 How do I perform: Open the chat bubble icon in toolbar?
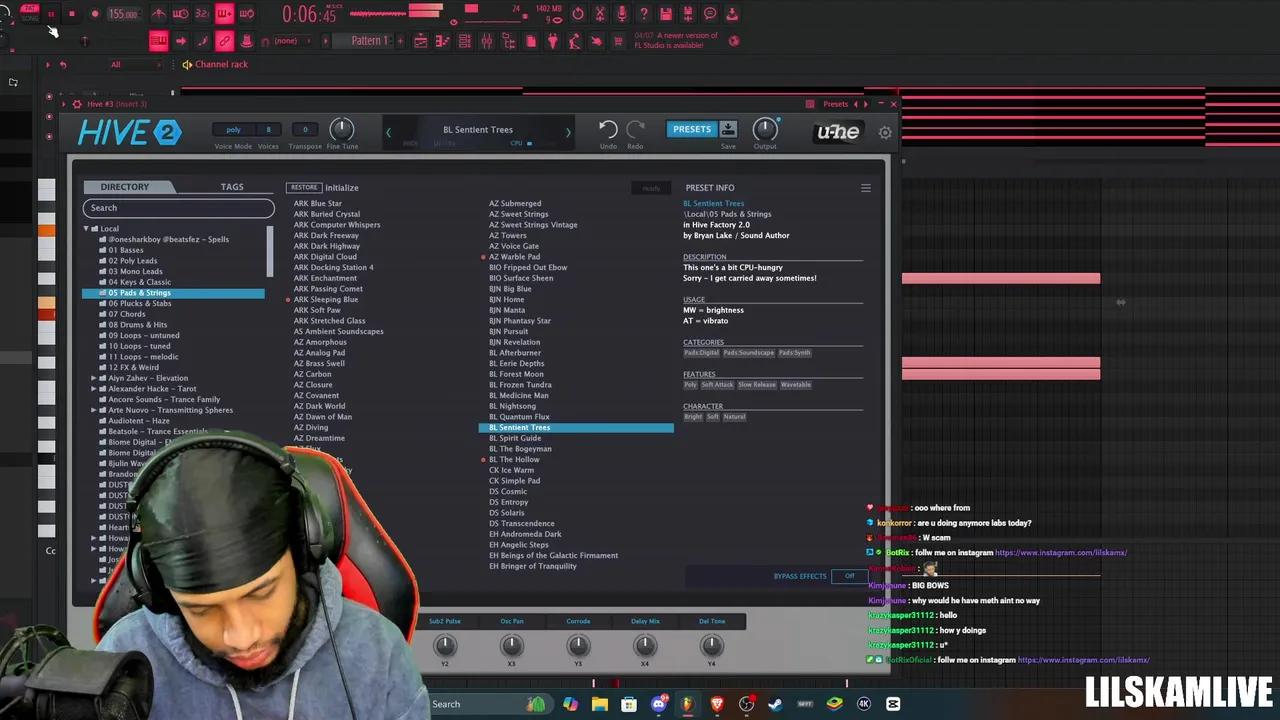[710, 14]
